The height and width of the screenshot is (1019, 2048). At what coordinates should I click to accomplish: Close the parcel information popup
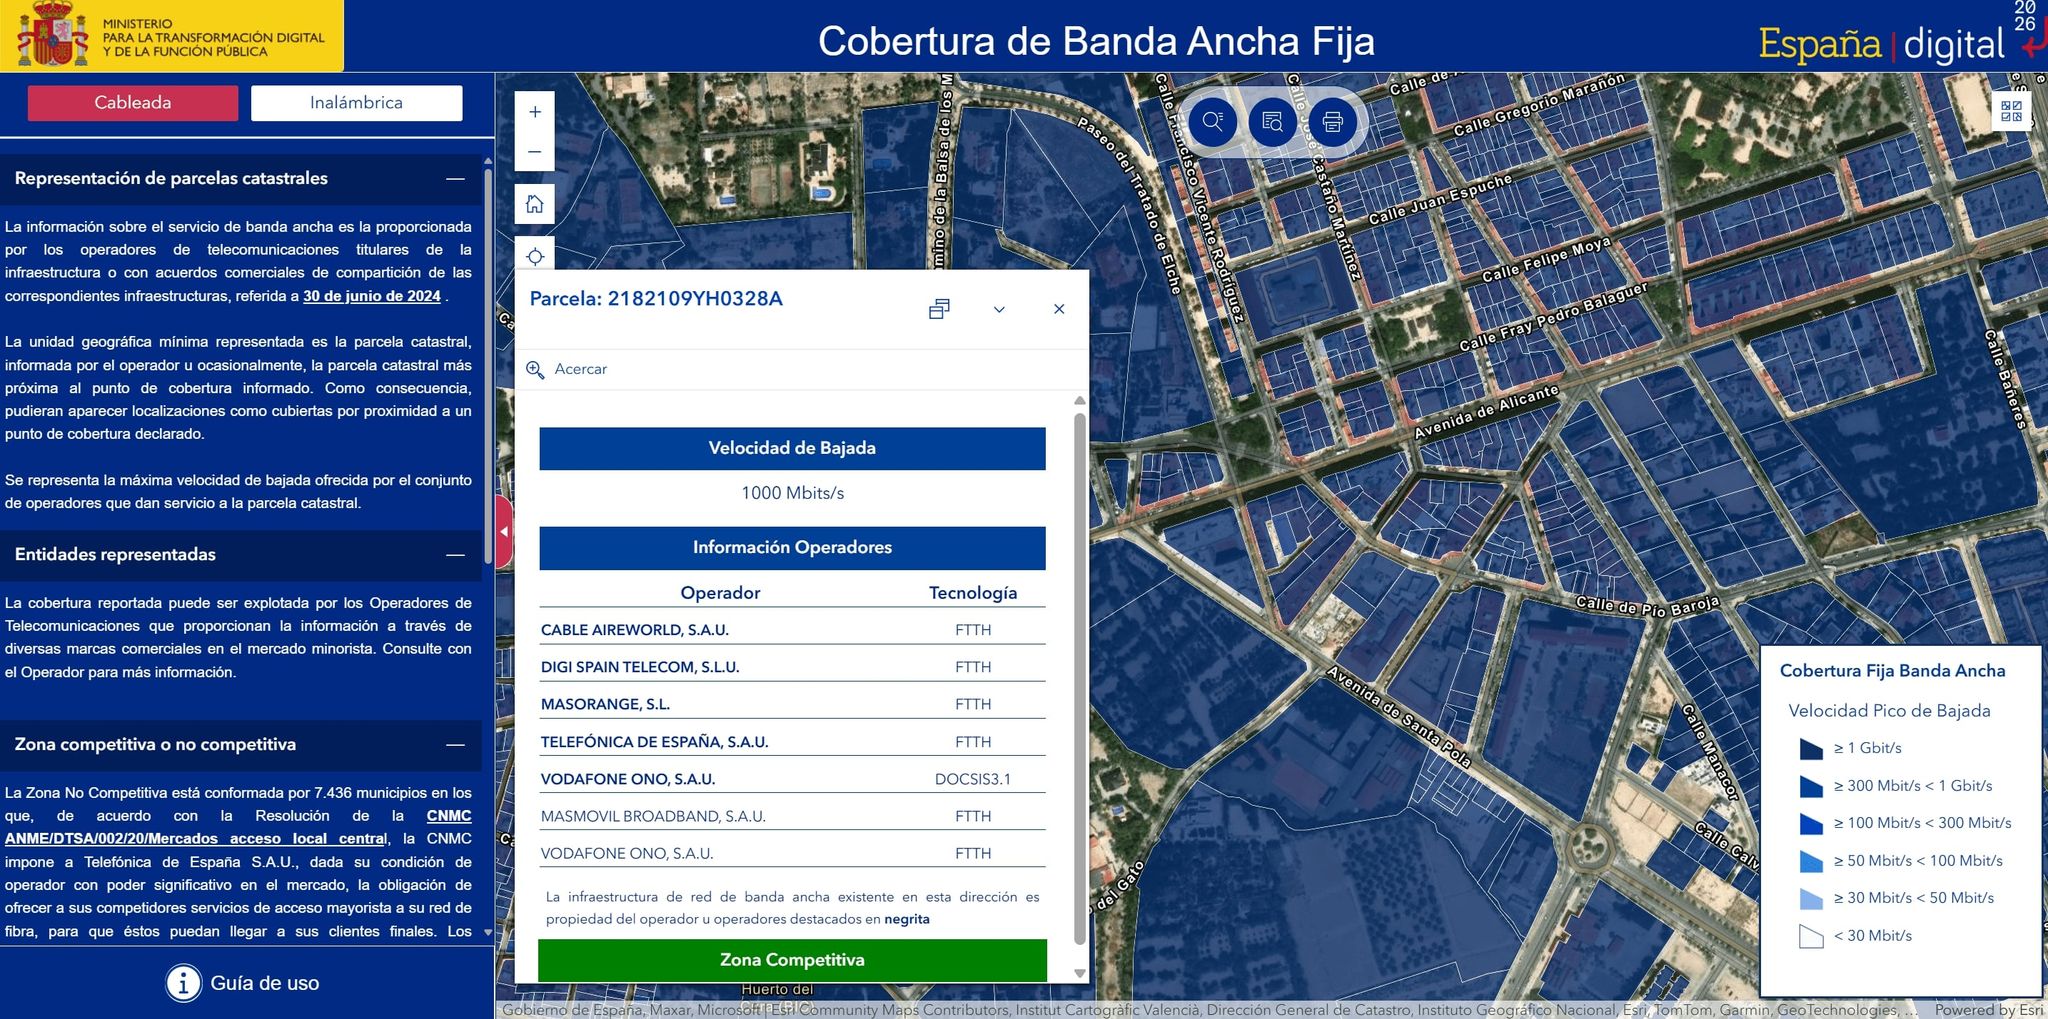coord(1059,309)
